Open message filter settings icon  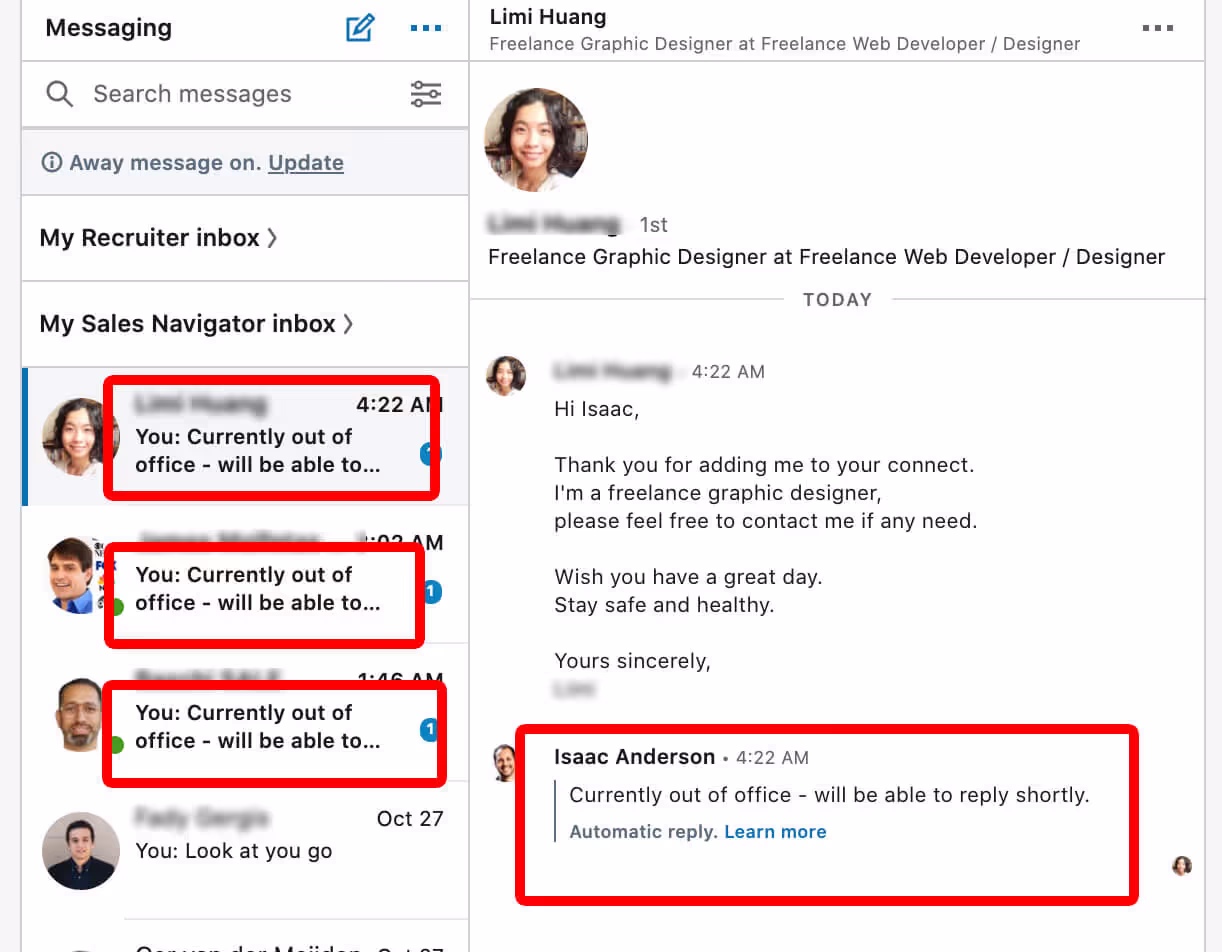click(426, 94)
